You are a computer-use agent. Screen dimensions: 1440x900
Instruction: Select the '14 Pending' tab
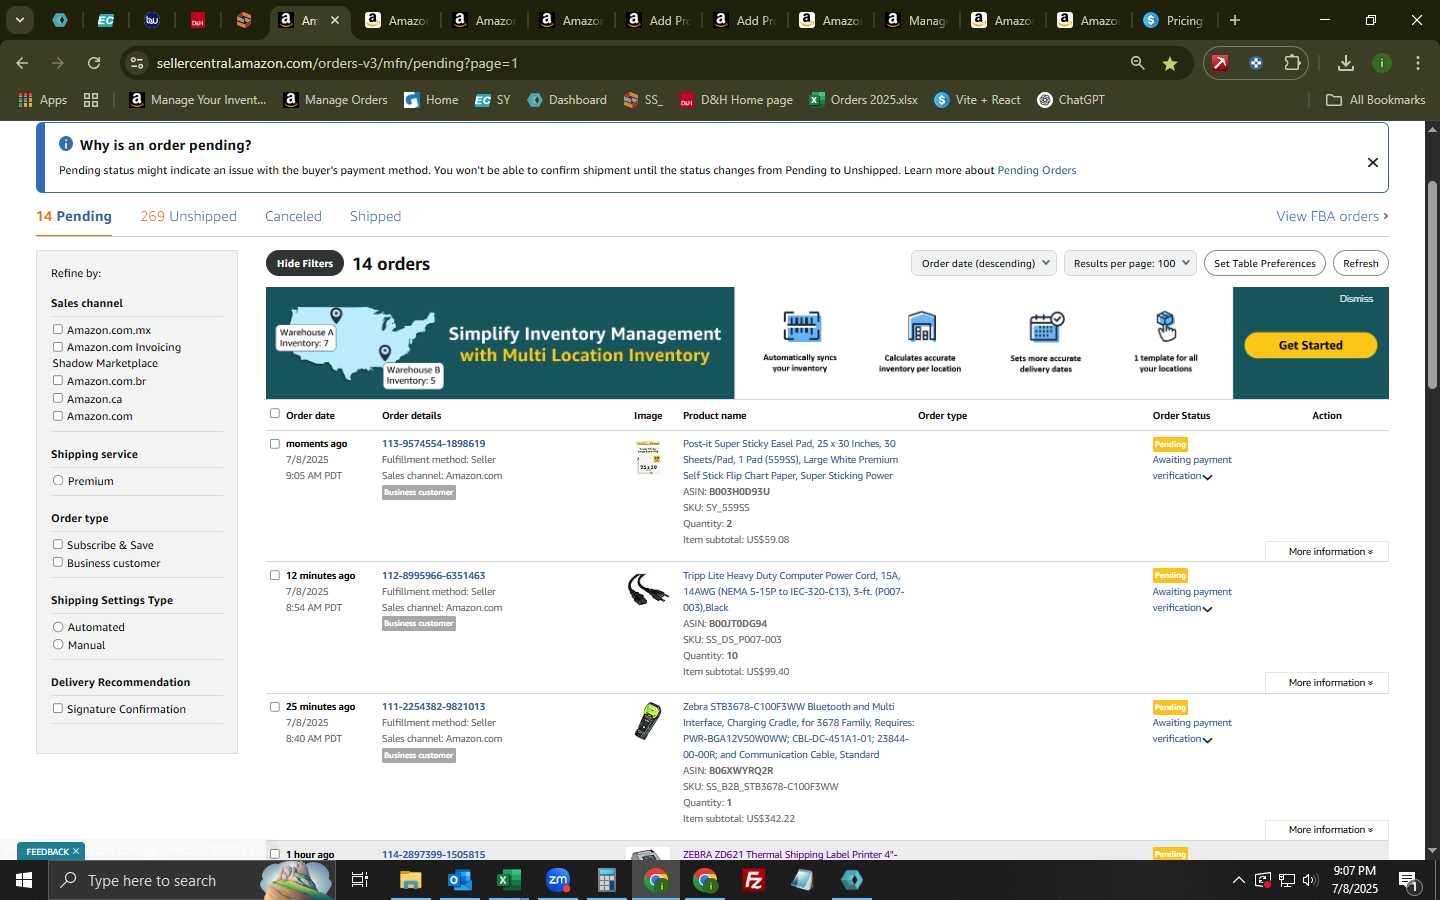74,216
